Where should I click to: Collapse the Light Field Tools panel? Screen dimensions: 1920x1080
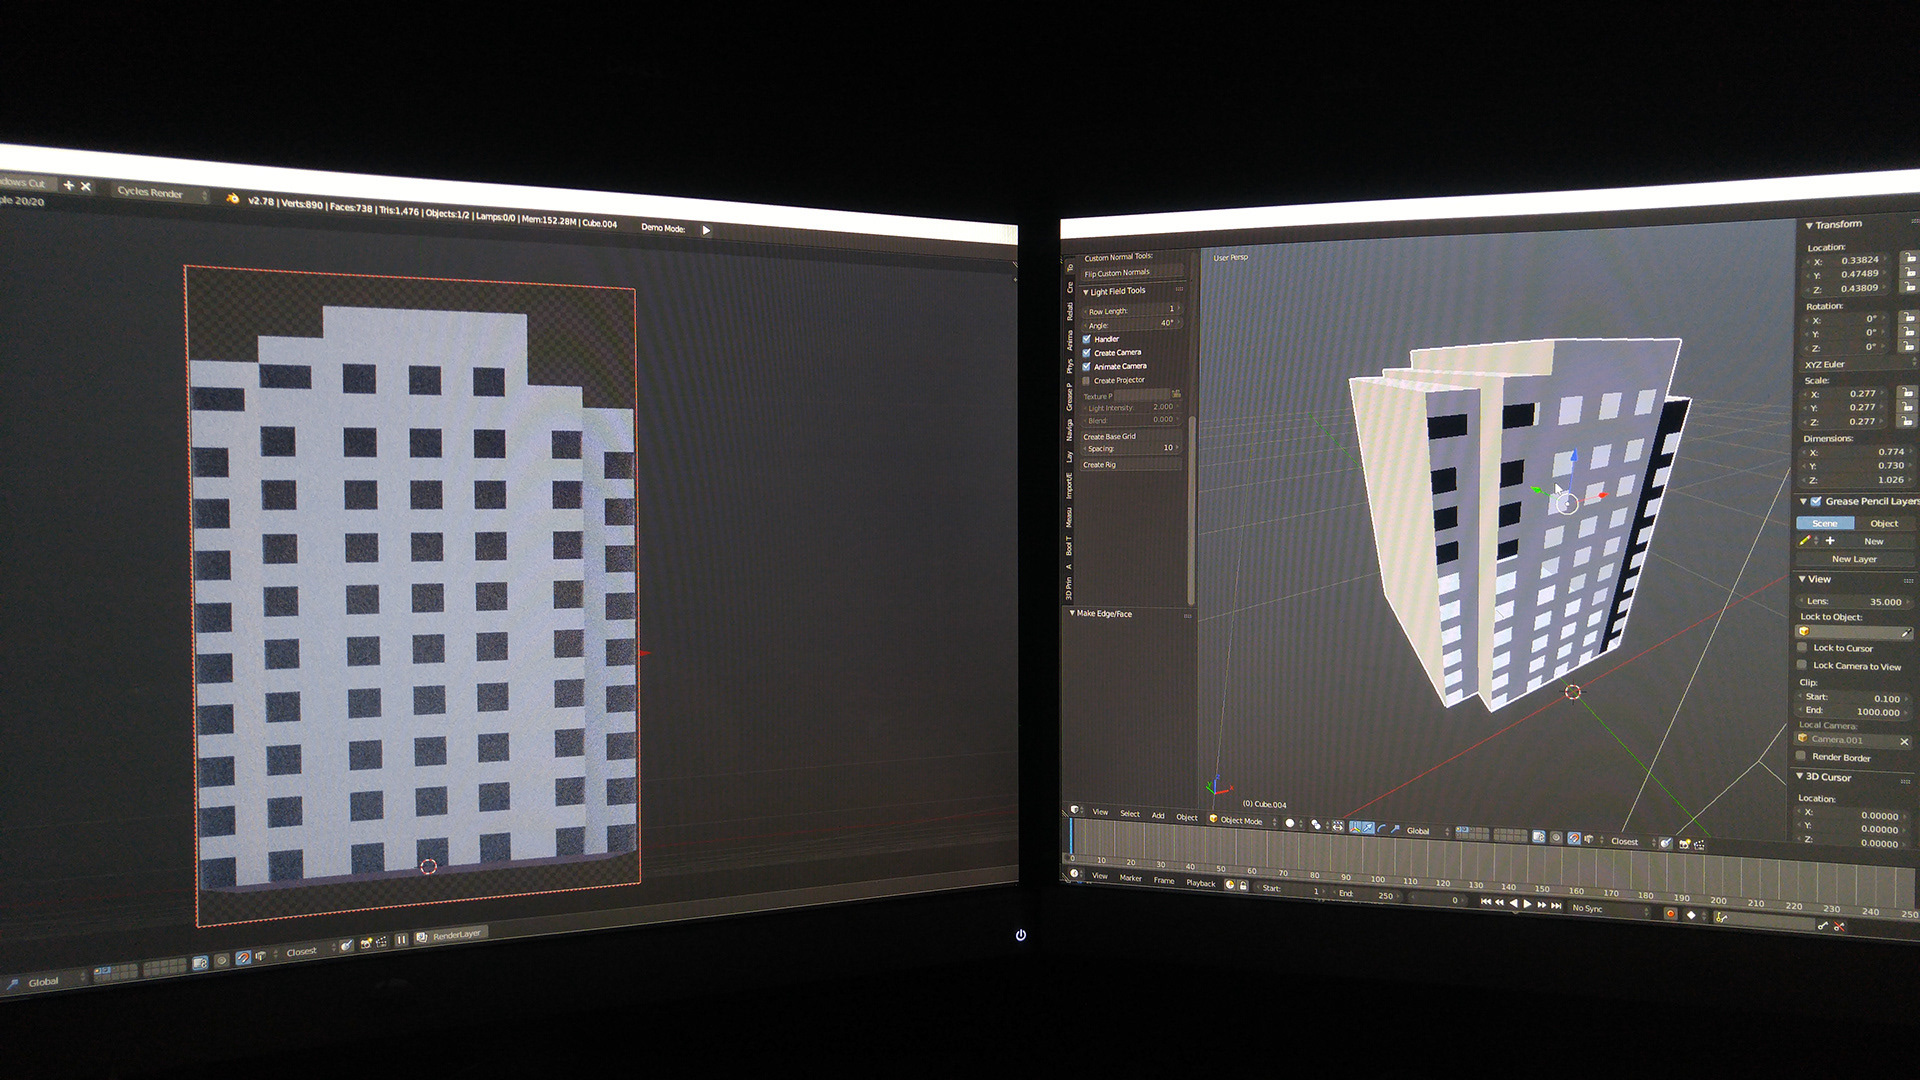[1086, 292]
